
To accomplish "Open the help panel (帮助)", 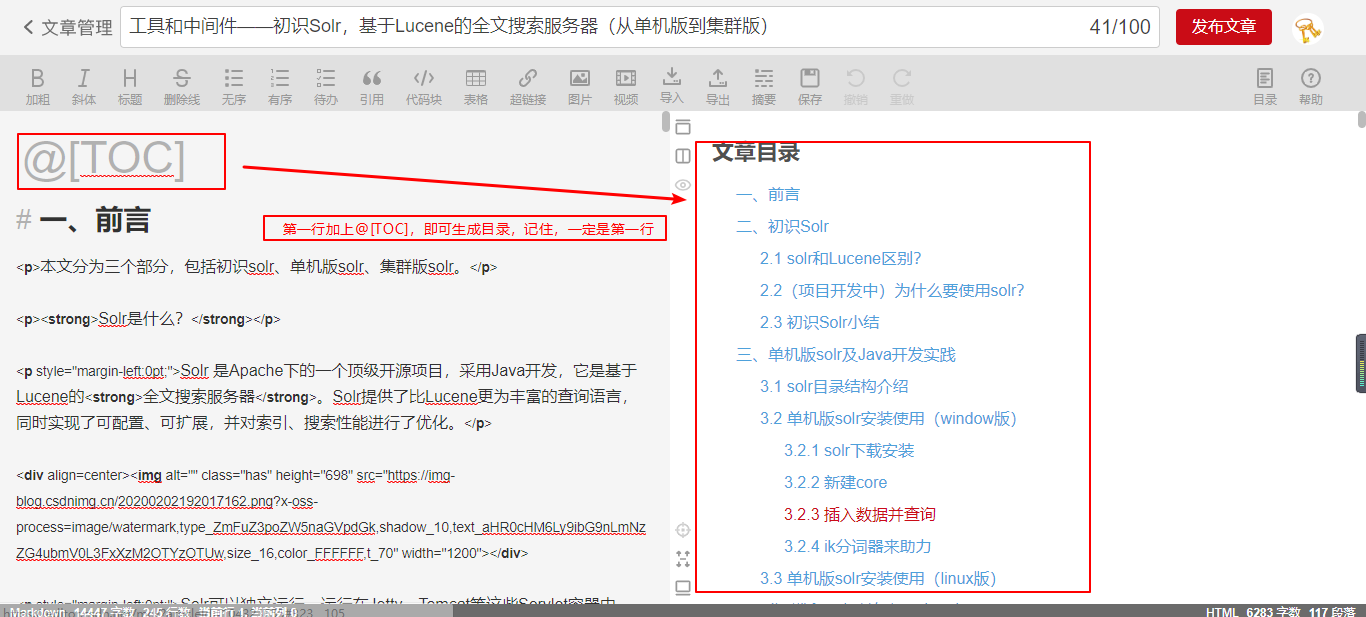I will pyautogui.click(x=1311, y=87).
